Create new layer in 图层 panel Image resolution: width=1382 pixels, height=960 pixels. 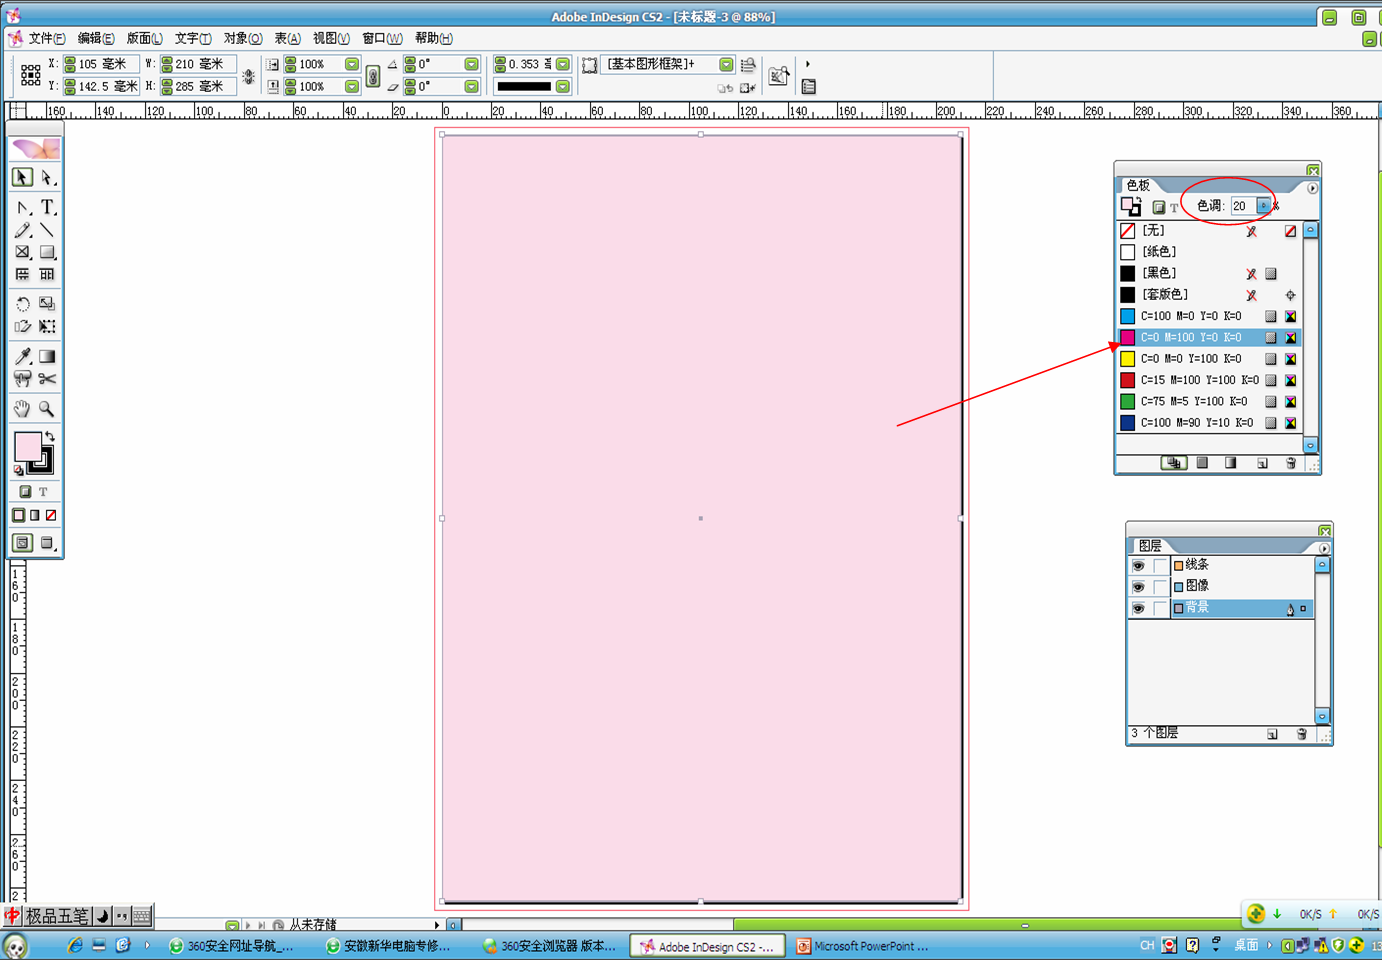tap(1272, 734)
